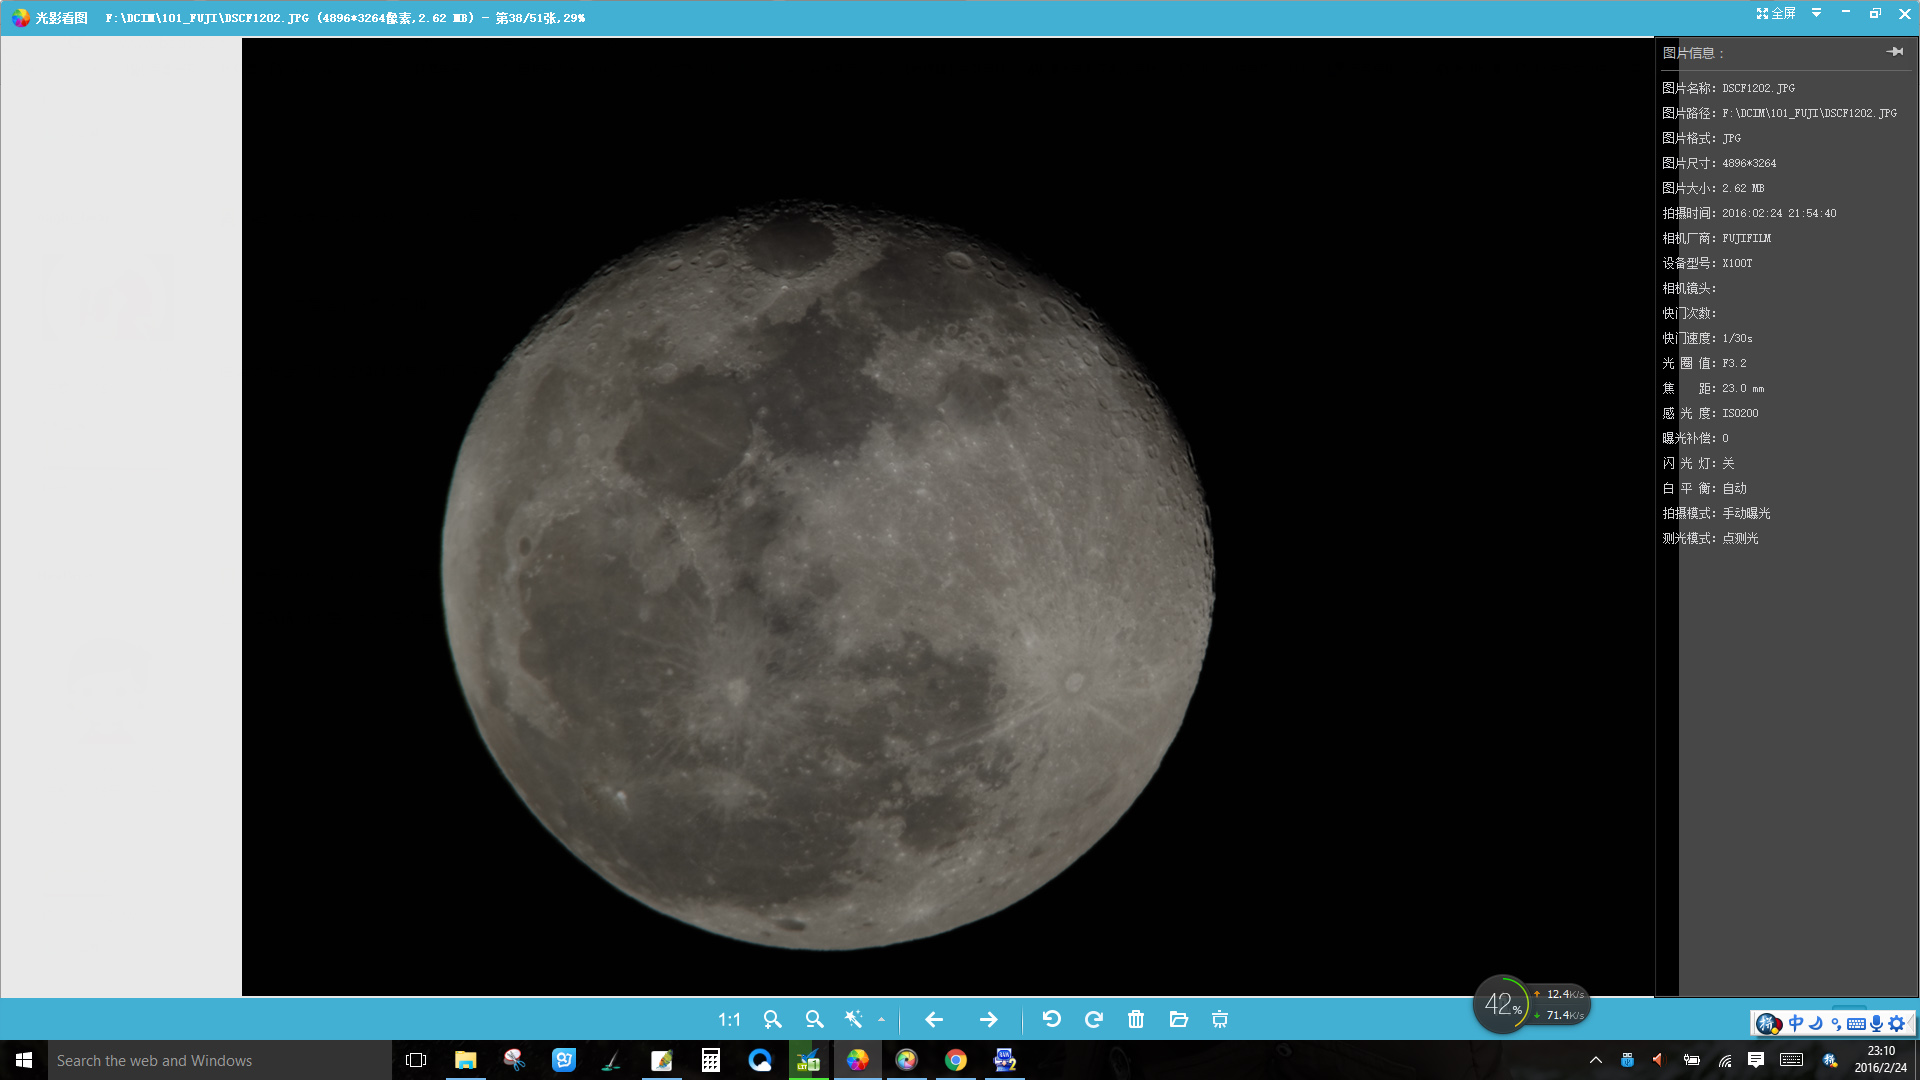Select the 相机厂商 FUJIFILM row
The width and height of the screenshot is (1920, 1080).
[1716, 238]
